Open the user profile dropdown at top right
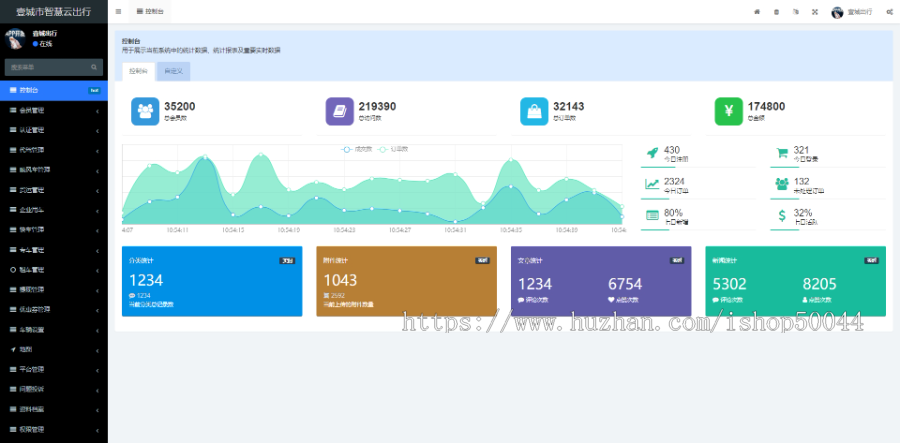Viewport: 900px width, 443px height. 852,12
